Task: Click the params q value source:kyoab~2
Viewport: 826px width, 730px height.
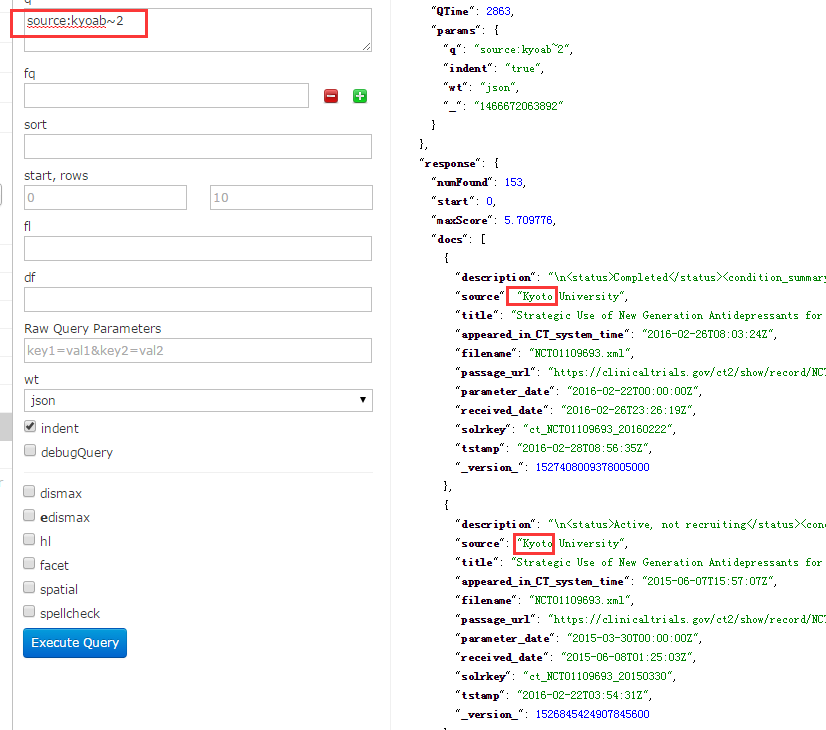Action: (522, 50)
